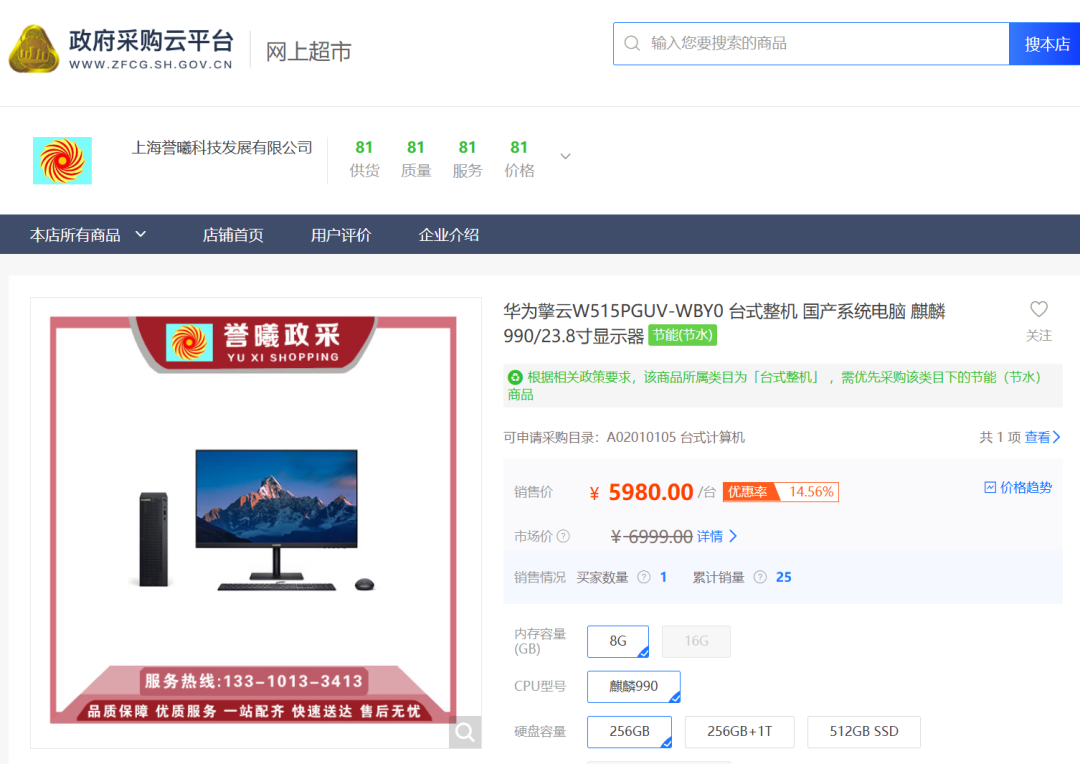Click the 5980.00 sale price

click(650, 492)
